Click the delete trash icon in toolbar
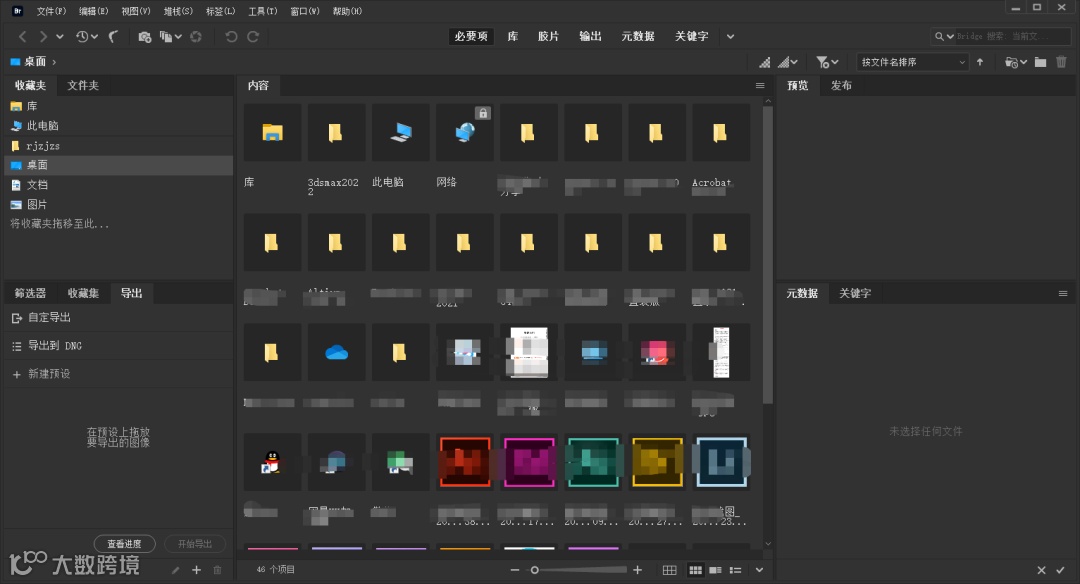Screen dimensions: 1080x584 [x=1061, y=62]
